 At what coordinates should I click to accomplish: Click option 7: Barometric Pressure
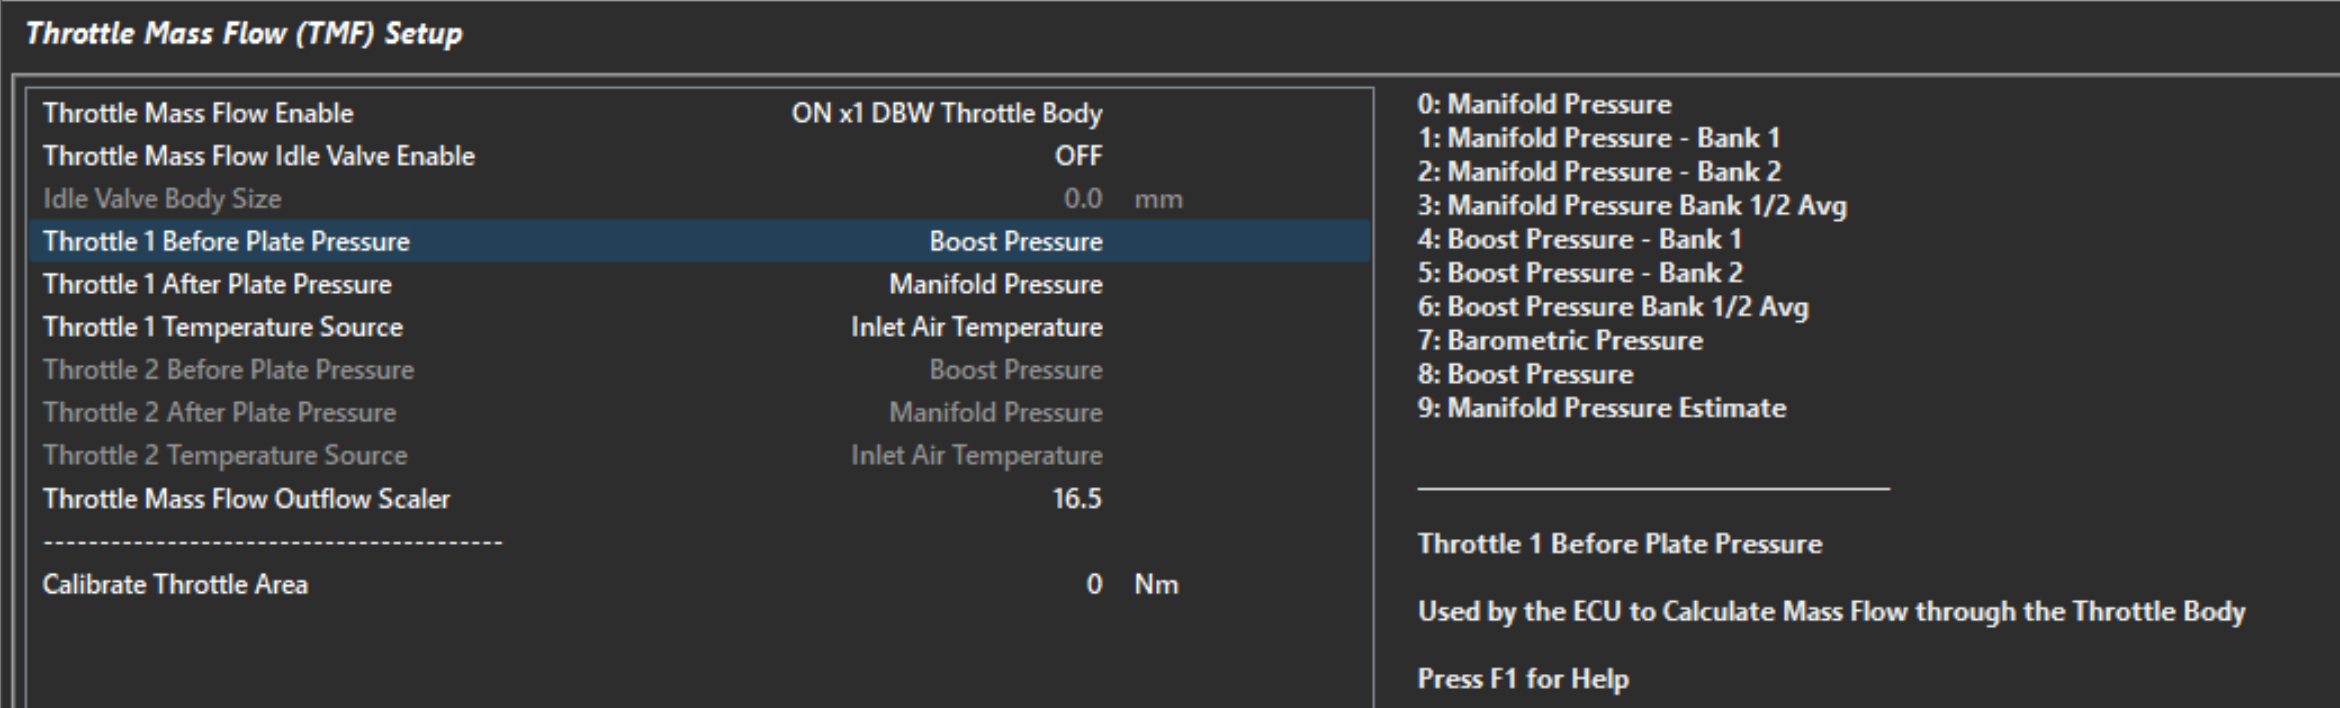coord(1559,341)
